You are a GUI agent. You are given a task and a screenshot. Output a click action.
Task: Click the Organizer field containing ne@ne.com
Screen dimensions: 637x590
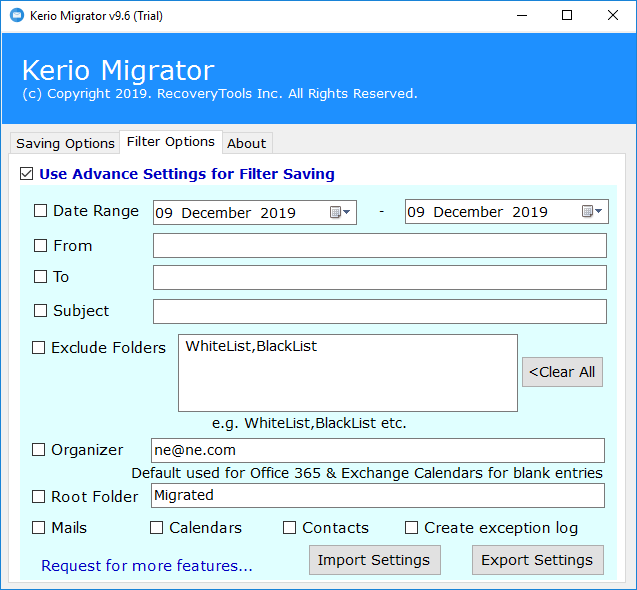(x=378, y=450)
